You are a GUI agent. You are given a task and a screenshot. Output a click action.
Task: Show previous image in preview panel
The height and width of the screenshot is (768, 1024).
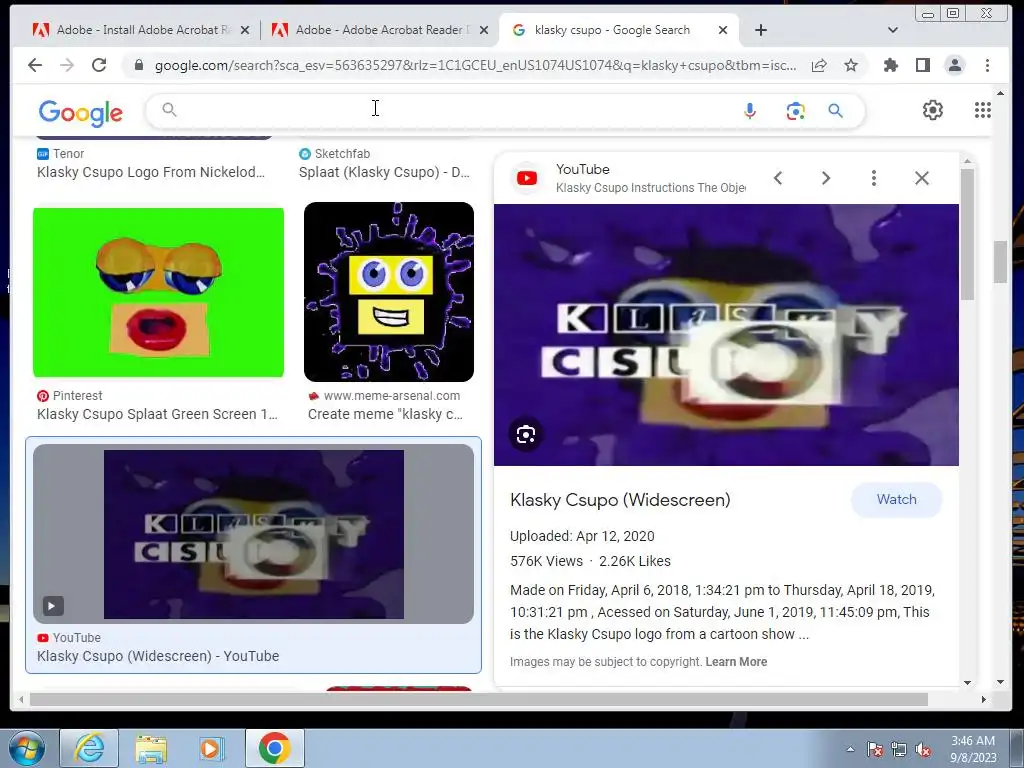[778, 178]
